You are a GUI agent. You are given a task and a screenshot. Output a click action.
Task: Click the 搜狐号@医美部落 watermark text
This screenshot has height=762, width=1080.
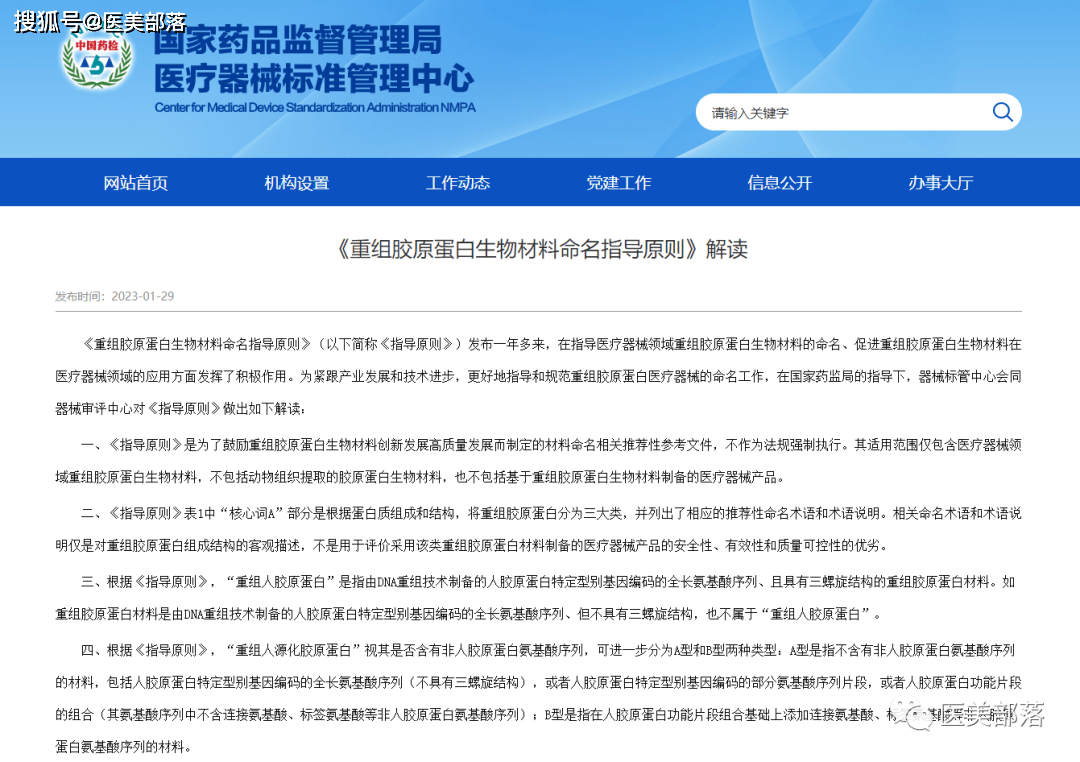(x=100, y=20)
